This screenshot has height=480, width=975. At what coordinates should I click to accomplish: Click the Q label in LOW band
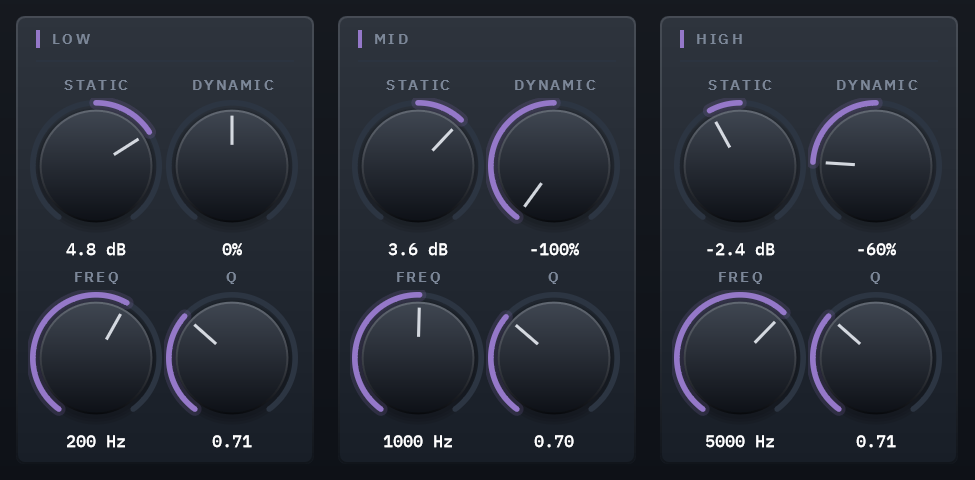tap(232, 277)
